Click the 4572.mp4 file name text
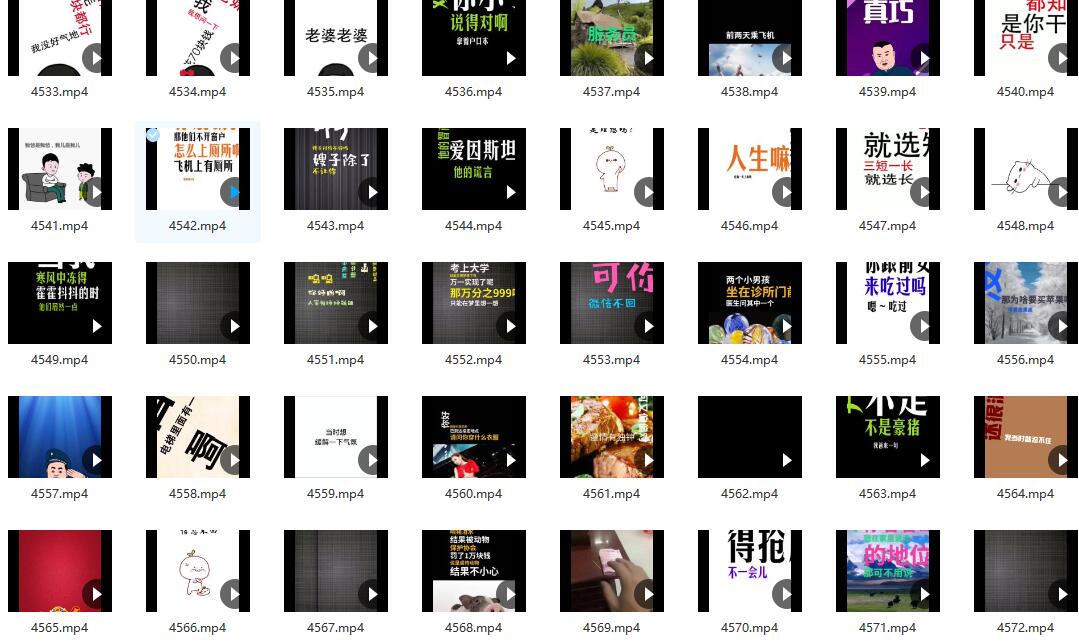Screen dimensions: 1079x642 [x=1025, y=628]
